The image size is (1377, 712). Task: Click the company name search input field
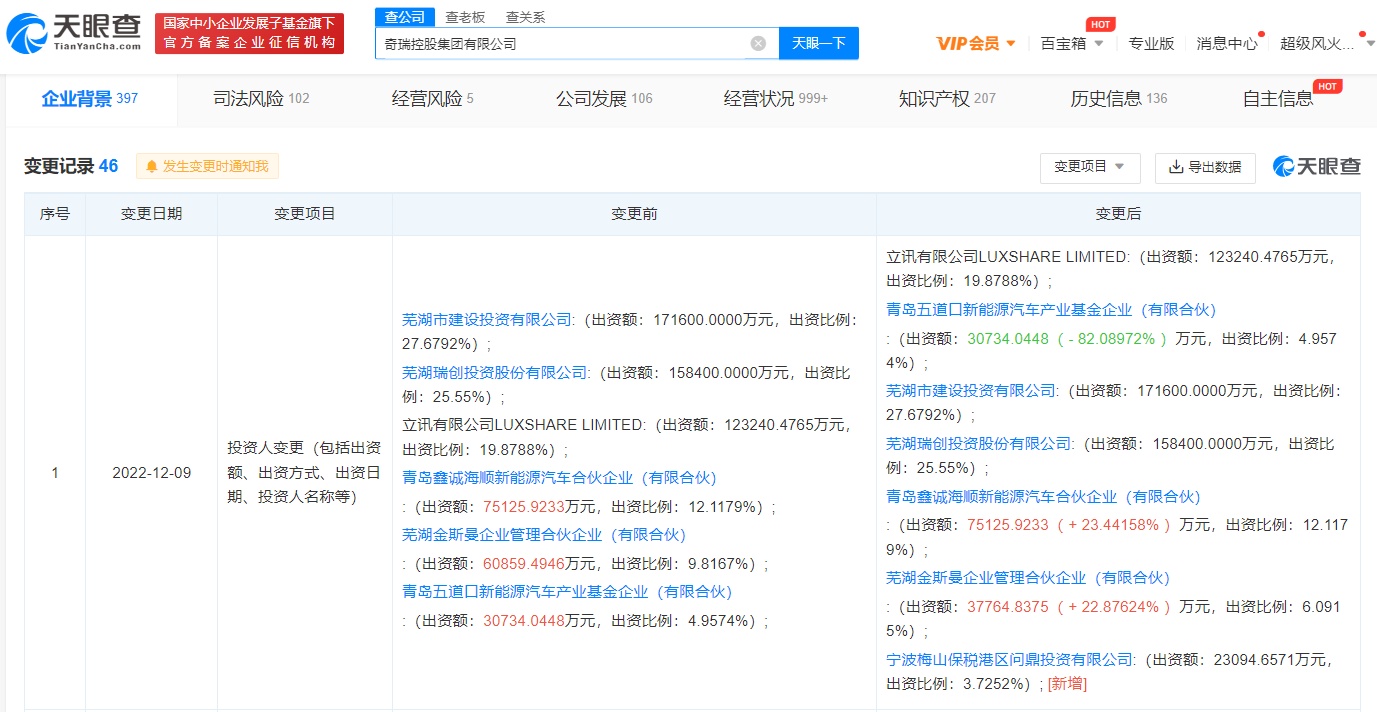pos(560,43)
